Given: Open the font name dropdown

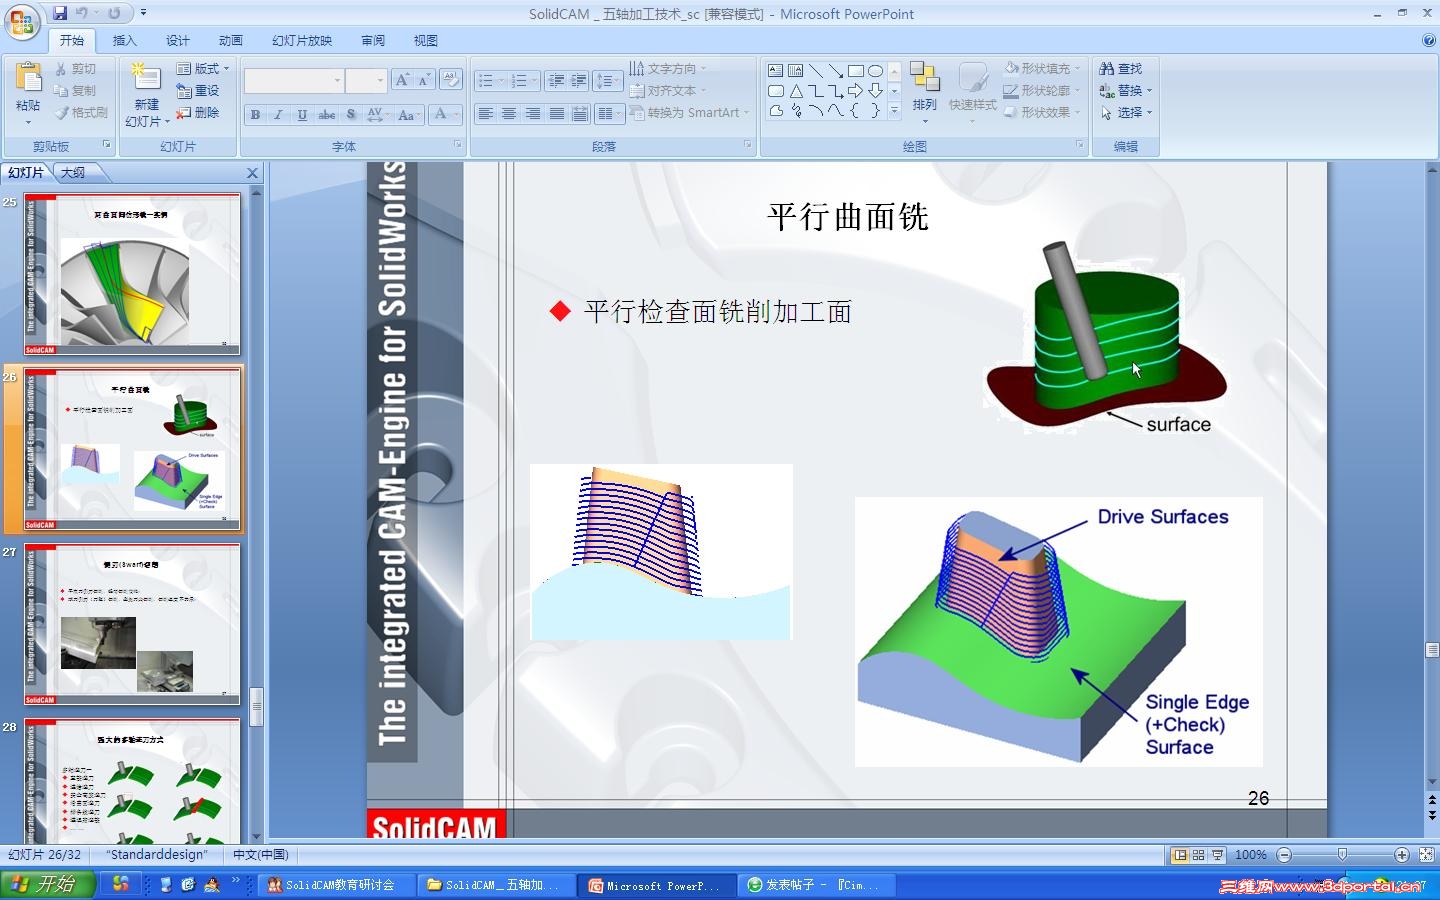Looking at the screenshot, I should coord(337,81).
